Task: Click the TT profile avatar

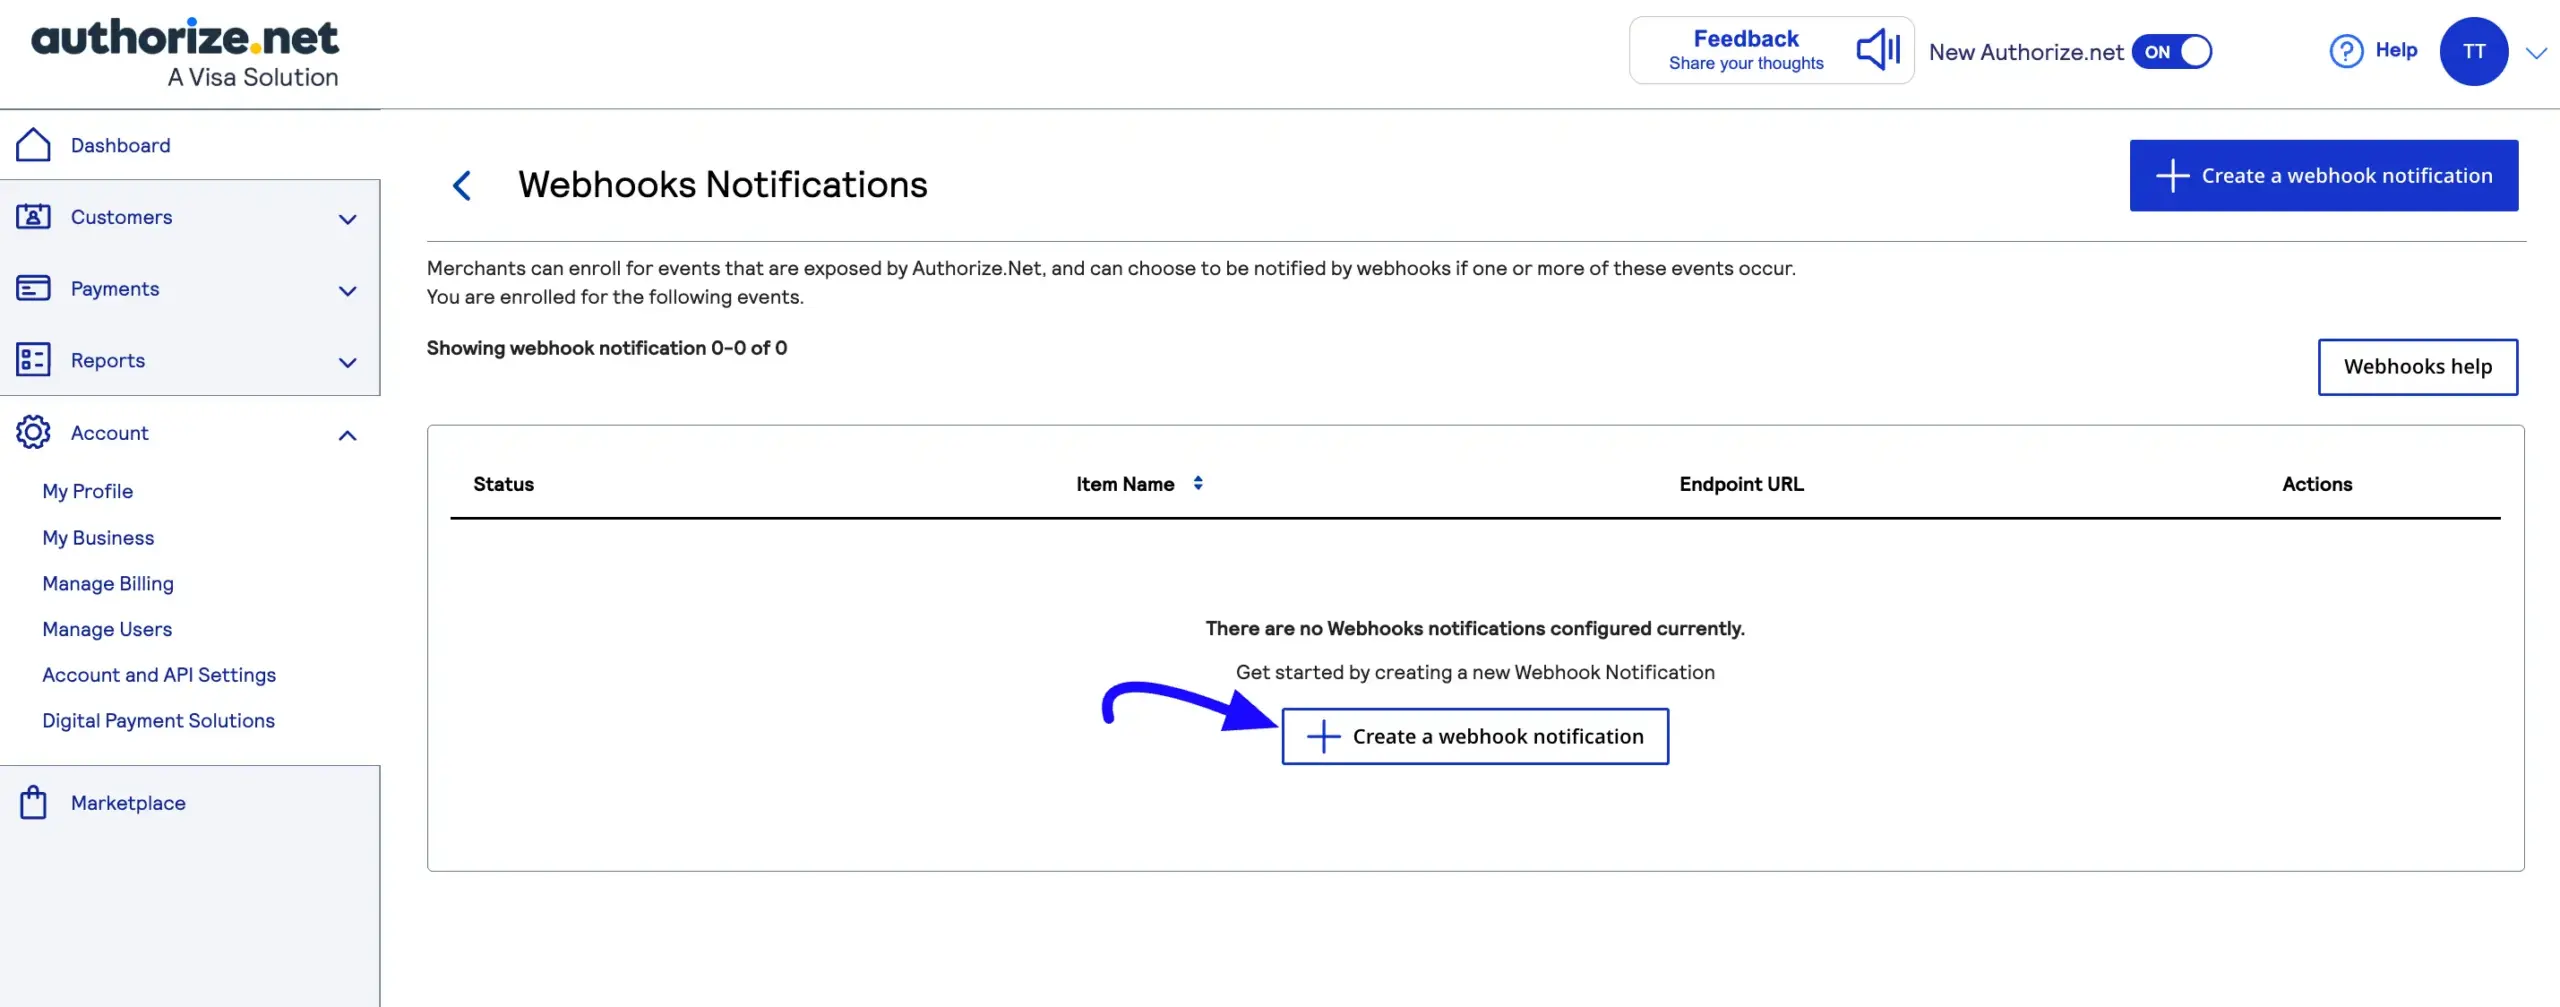Action: [2476, 51]
